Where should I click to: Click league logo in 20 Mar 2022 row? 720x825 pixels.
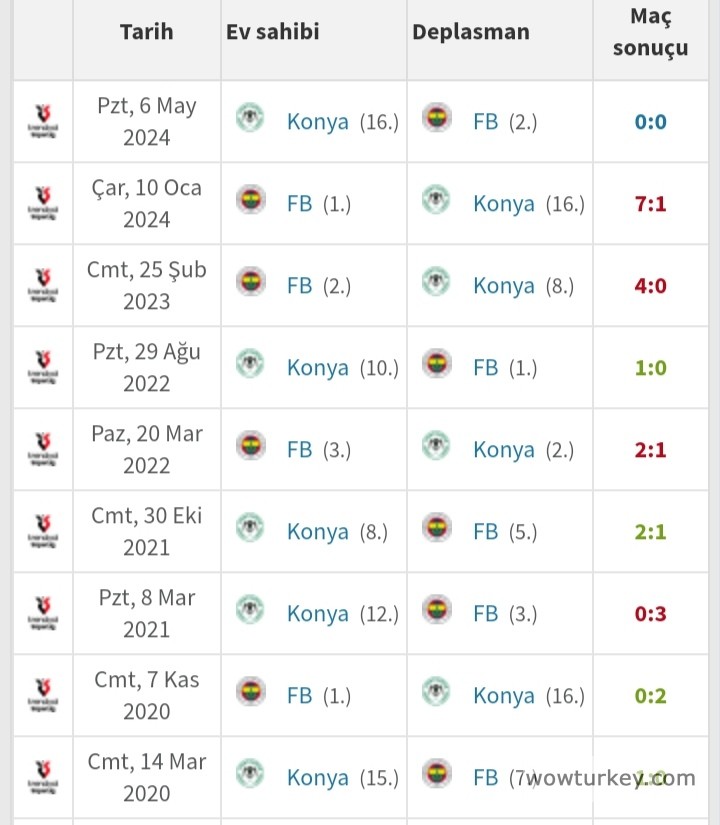pyautogui.click(x=43, y=450)
